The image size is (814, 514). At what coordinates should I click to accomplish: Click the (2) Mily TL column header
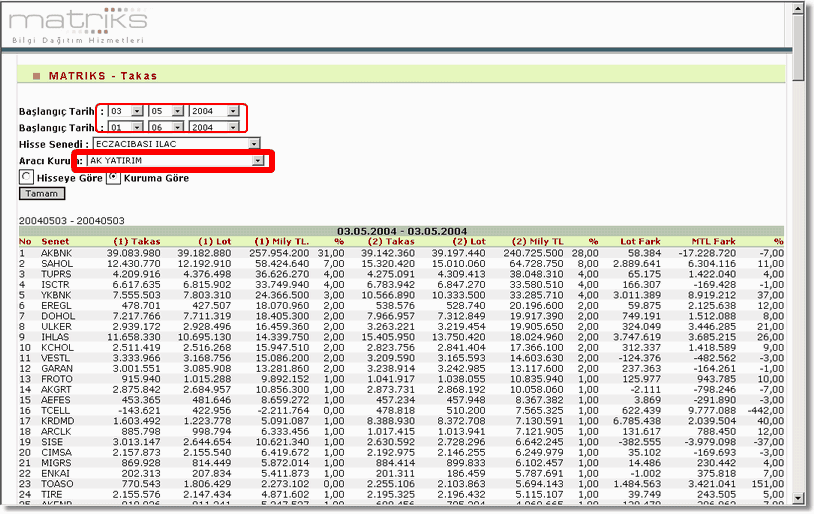click(538, 241)
